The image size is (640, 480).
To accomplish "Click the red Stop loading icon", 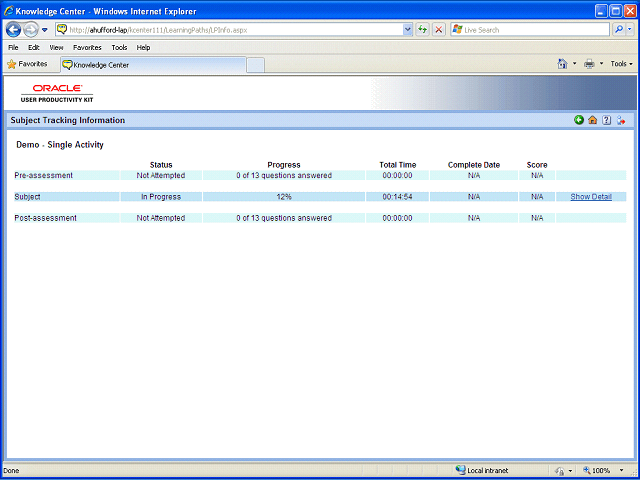I will click(x=439, y=29).
